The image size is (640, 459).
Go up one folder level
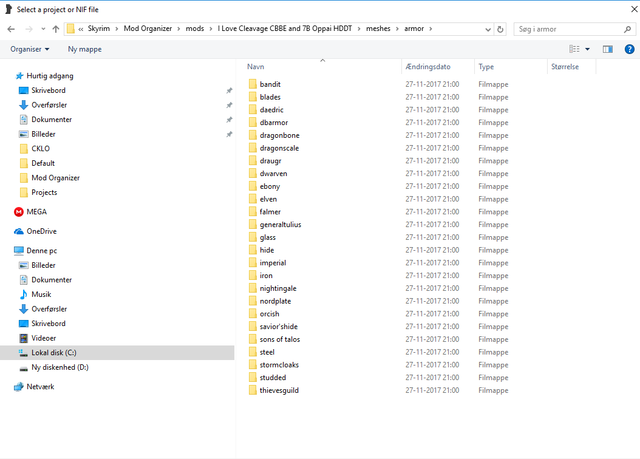click(x=56, y=29)
